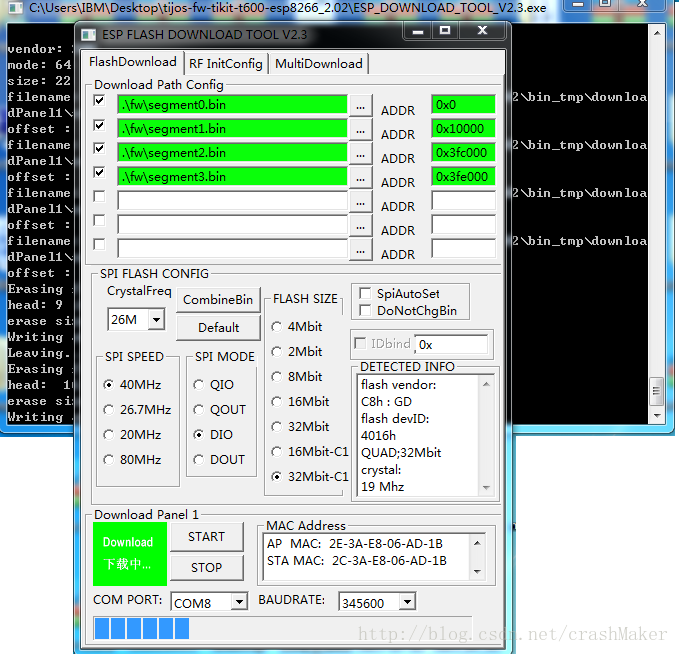Switch to the FlashDownload tab
Viewport: 679px width, 654px height.
[x=133, y=62]
